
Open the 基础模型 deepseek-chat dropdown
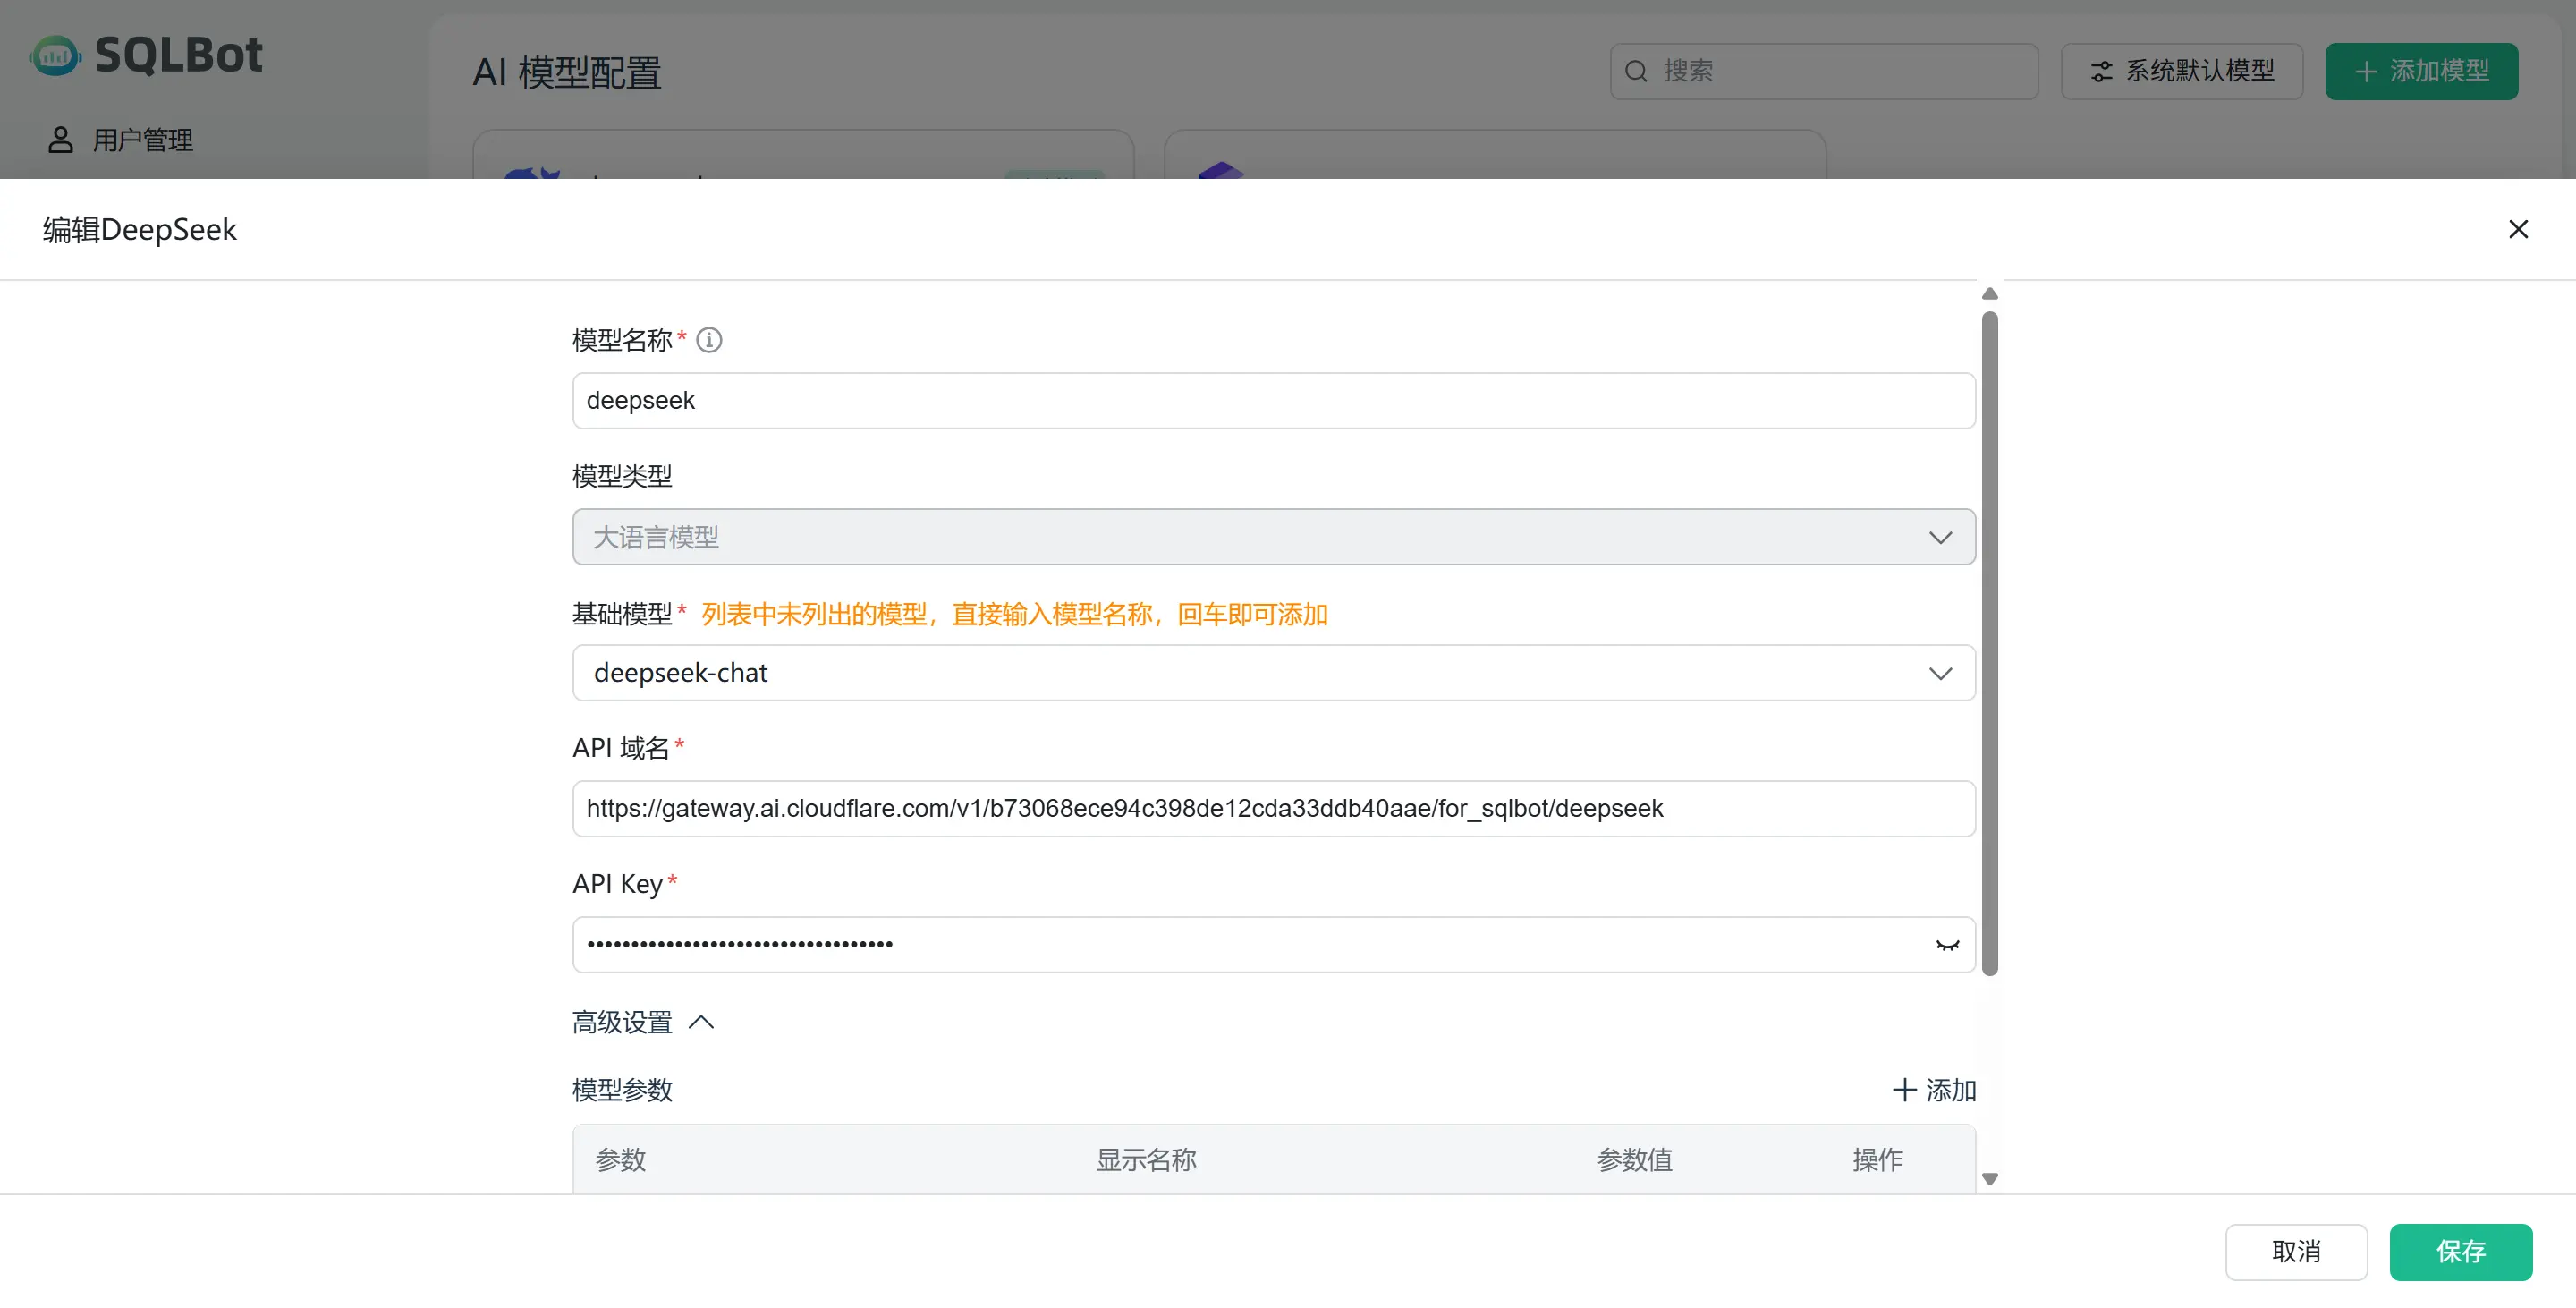pyautogui.click(x=1273, y=673)
